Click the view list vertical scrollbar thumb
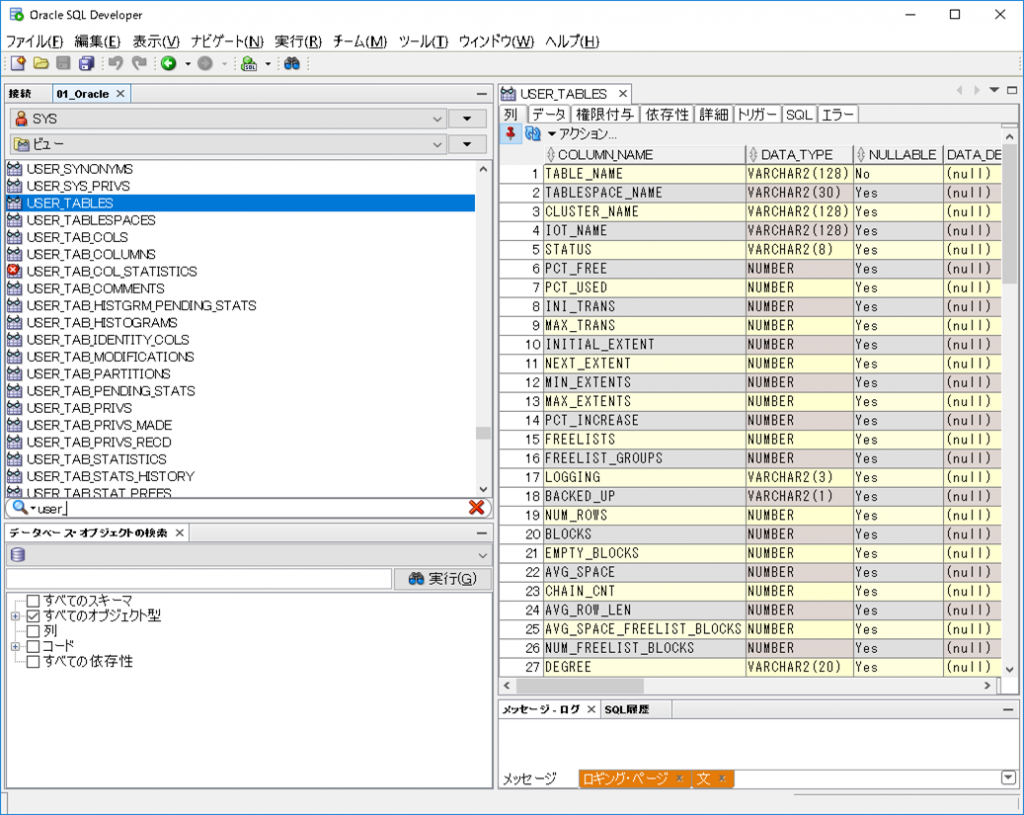The height and width of the screenshot is (815, 1024). [483, 433]
